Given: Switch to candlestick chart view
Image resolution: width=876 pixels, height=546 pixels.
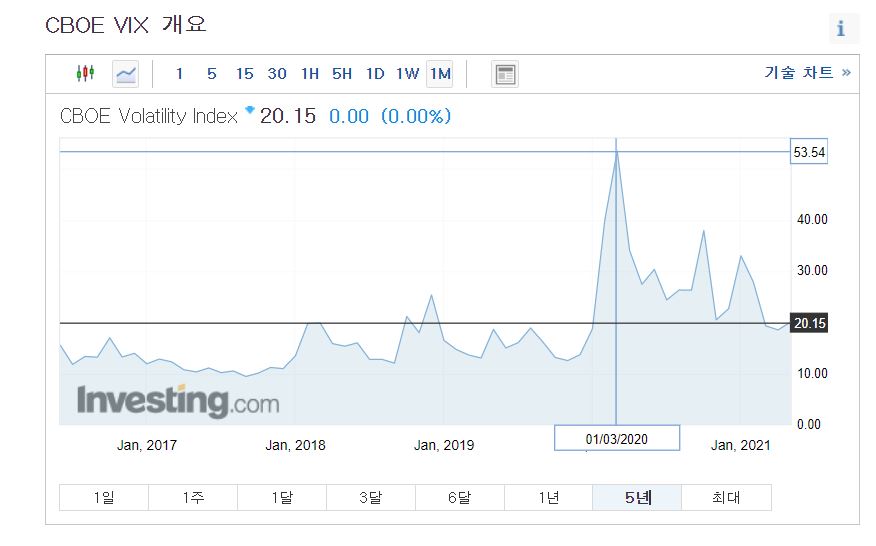Looking at the screenshot, I should pos(85,73).
